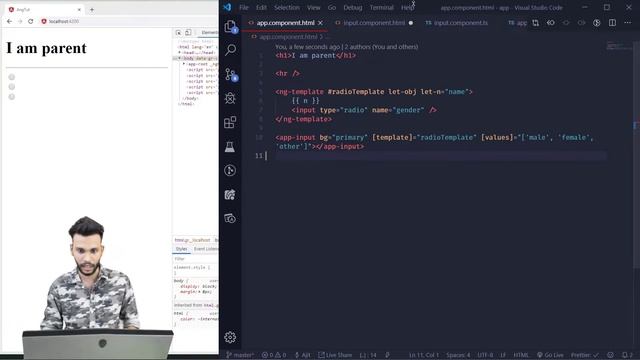Image resolution: width=640 pixels, height=360 pixels.
Task: Open the View menu
Action: (313, 7)
